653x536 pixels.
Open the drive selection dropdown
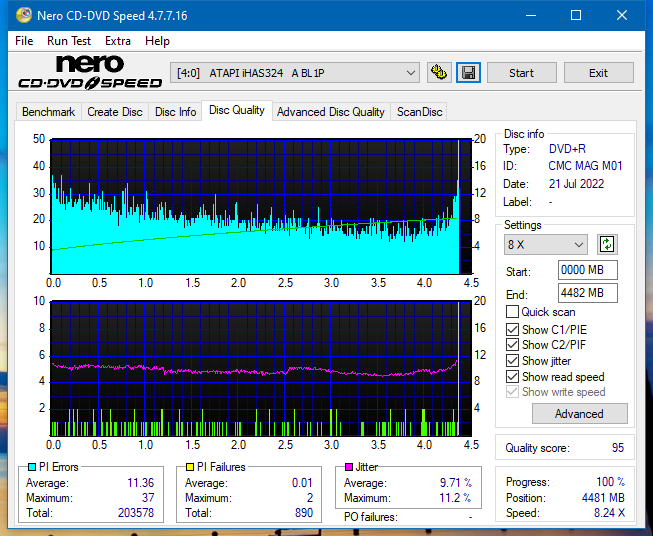[x=294, y=73]
